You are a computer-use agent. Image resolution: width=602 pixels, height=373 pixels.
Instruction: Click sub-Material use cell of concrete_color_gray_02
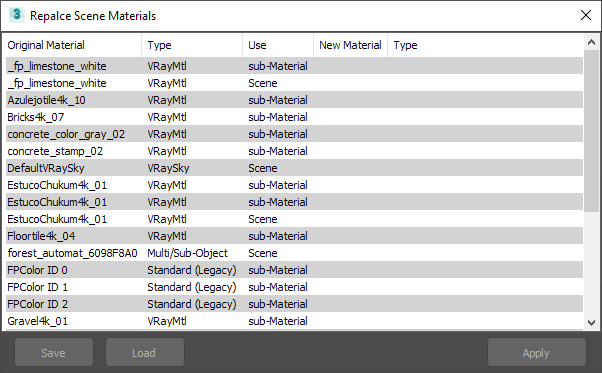tap(278, 134)
